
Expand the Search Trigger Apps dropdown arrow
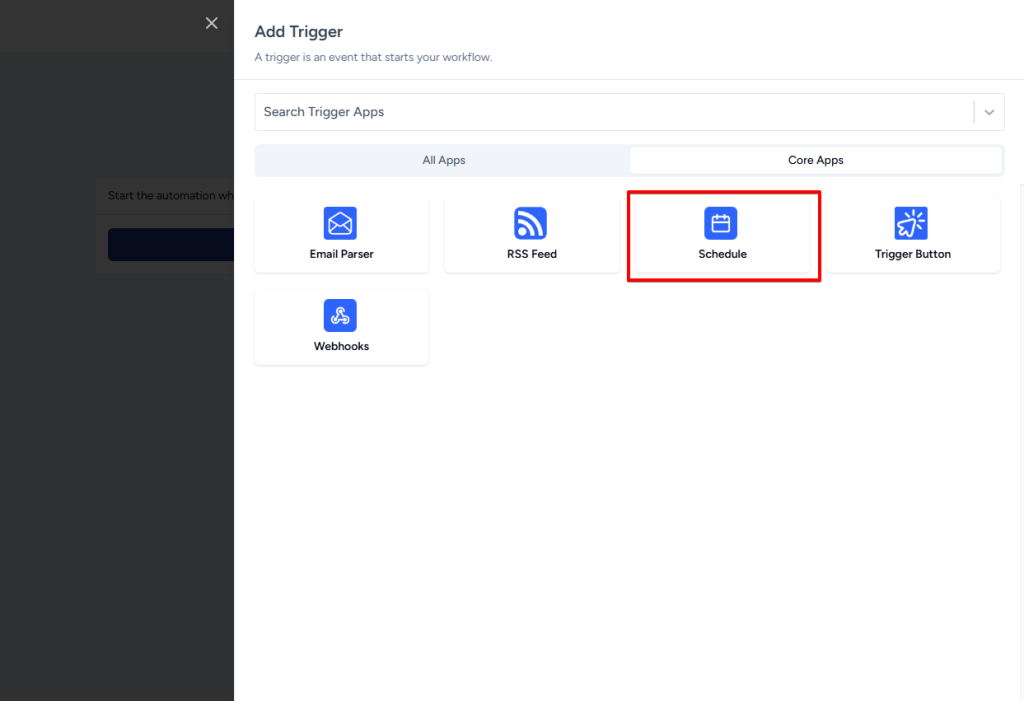(989, 112)
